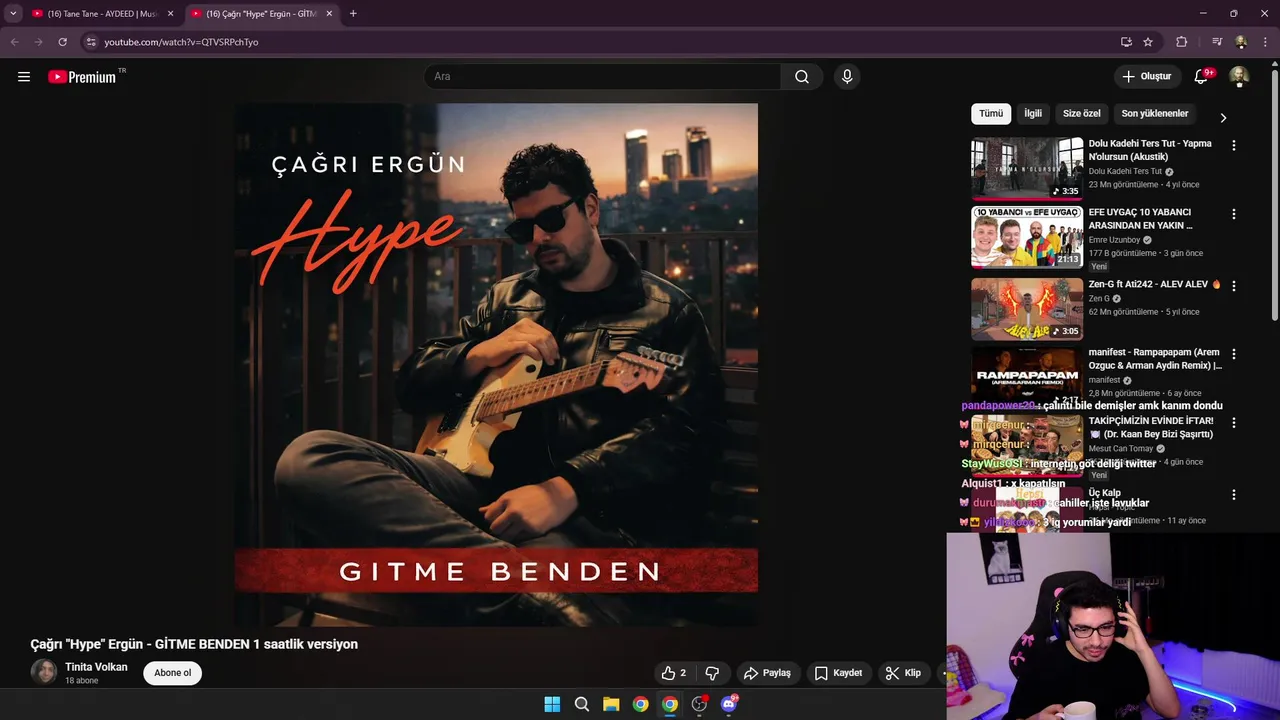Click the Klip scissors button
The image size is (1280, 720).
pos(903,673)
